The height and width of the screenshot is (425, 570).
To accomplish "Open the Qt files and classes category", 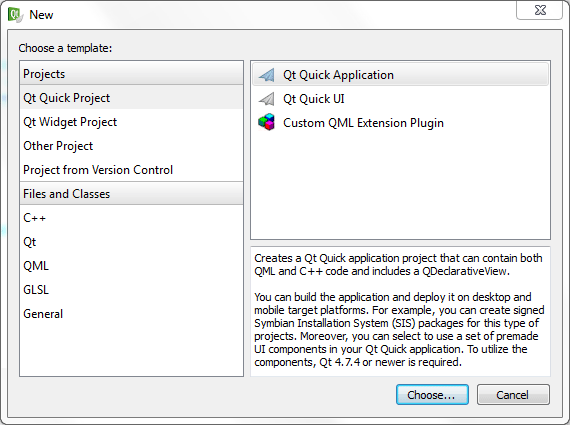I will [131, 242].
